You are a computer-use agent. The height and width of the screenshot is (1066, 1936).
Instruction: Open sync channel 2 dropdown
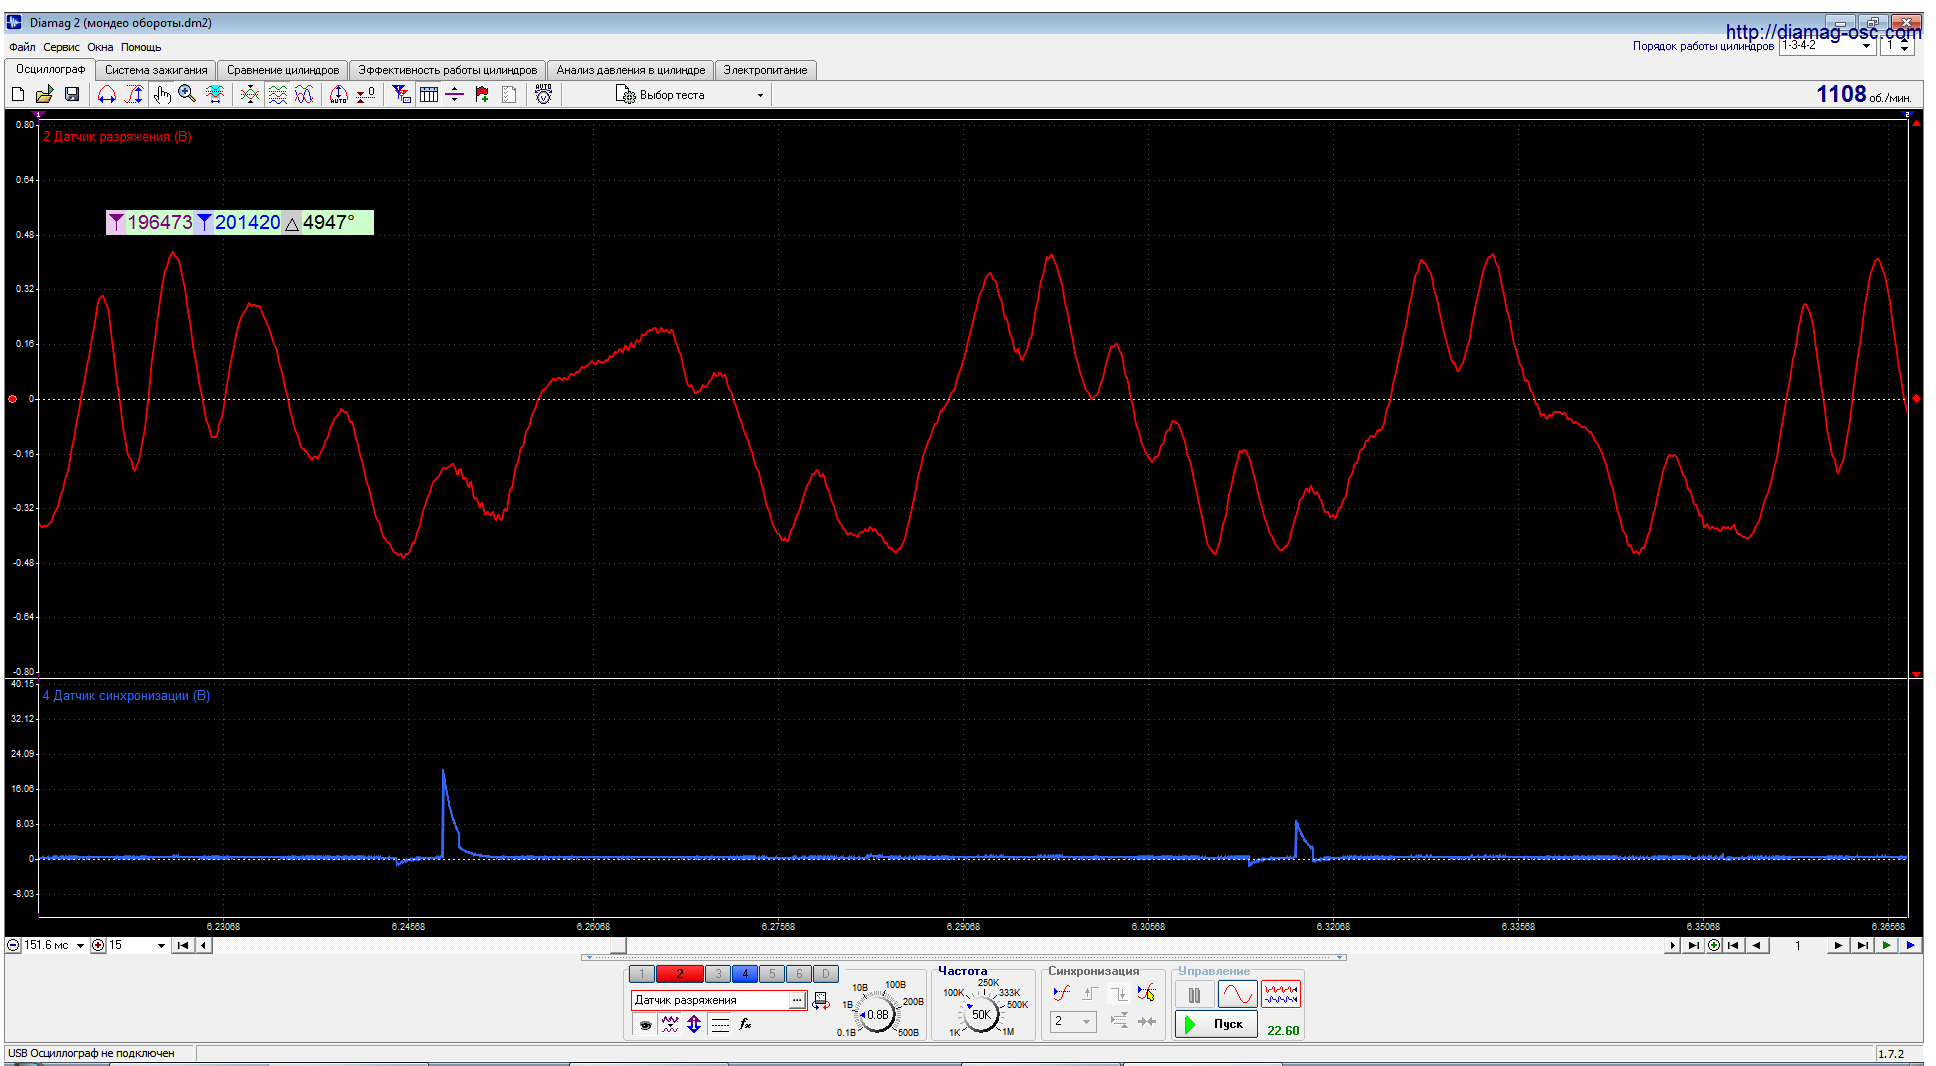[x=1073, y=1021]
